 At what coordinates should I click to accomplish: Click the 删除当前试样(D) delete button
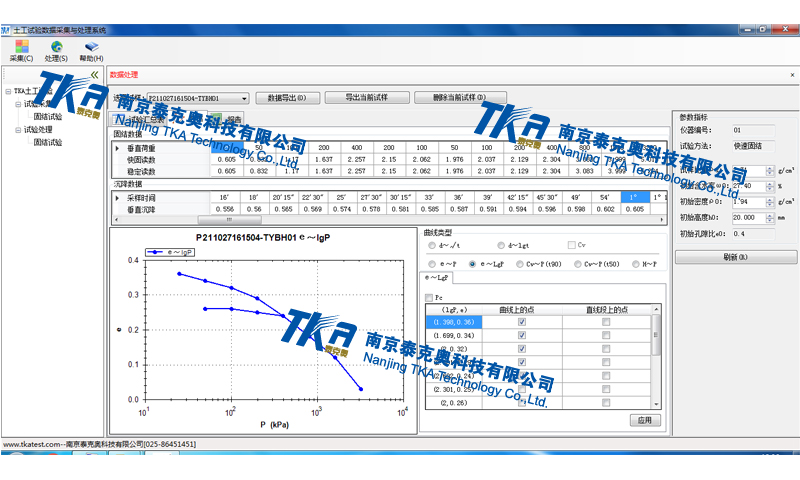click(445, 98)
